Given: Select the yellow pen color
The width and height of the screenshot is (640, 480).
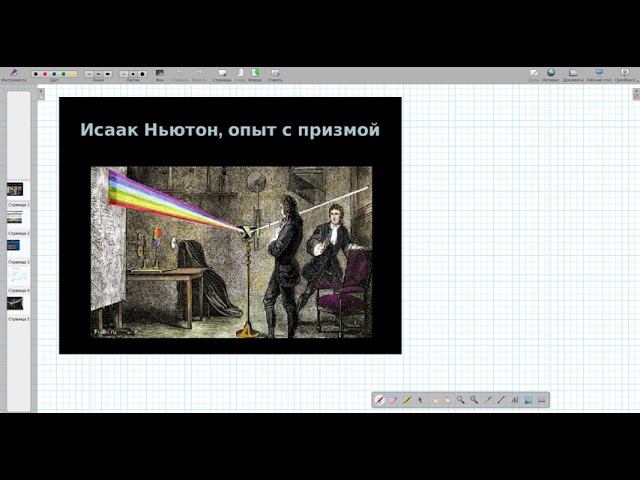Looking at the screenshot, I should pyautogui.click(x=73, y=74).
